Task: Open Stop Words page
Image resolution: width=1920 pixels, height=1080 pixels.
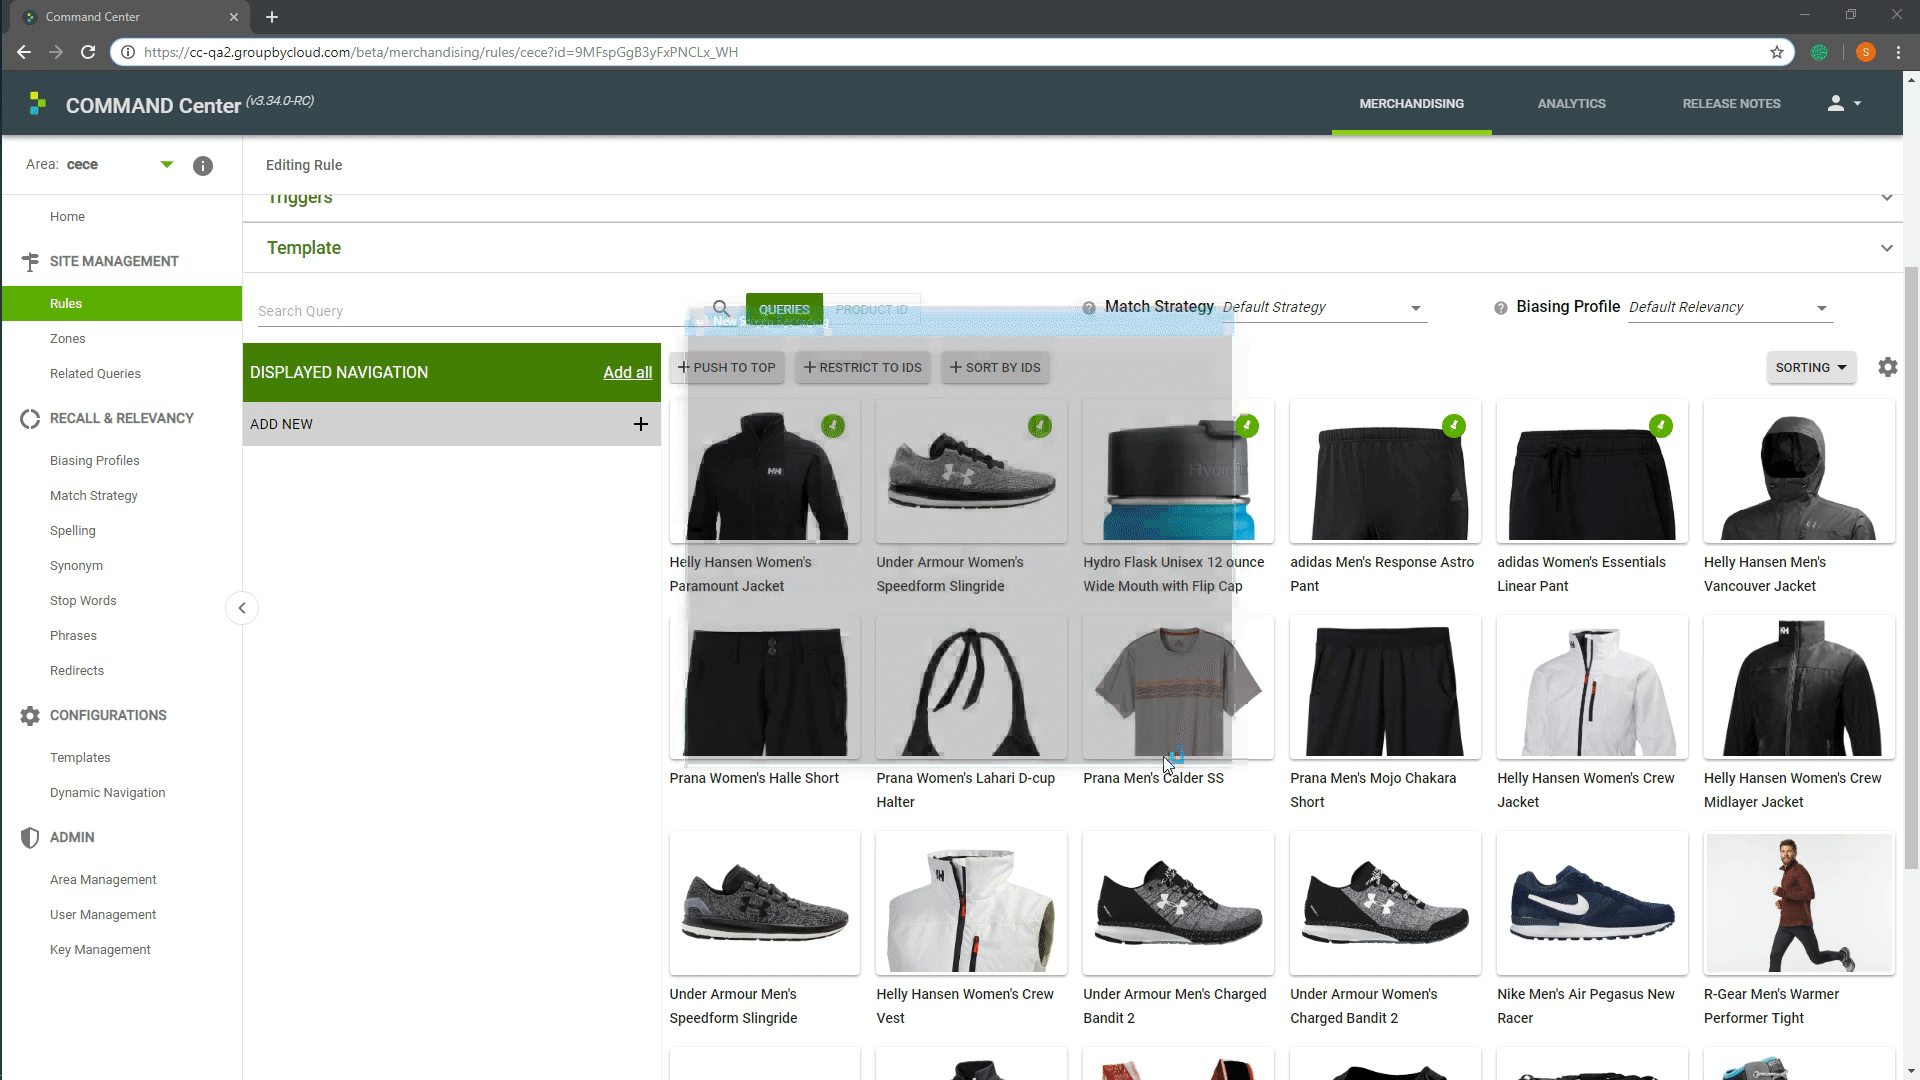Action: click(x=83, y=601)
